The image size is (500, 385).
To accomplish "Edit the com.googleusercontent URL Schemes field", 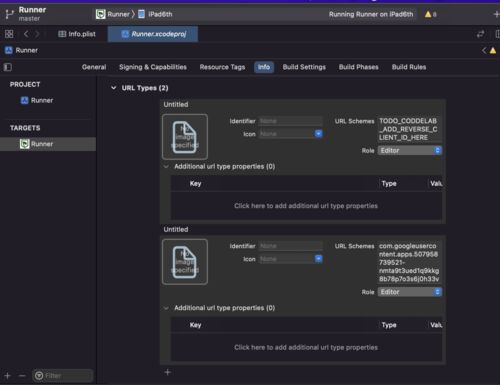I will coord(410,263).
